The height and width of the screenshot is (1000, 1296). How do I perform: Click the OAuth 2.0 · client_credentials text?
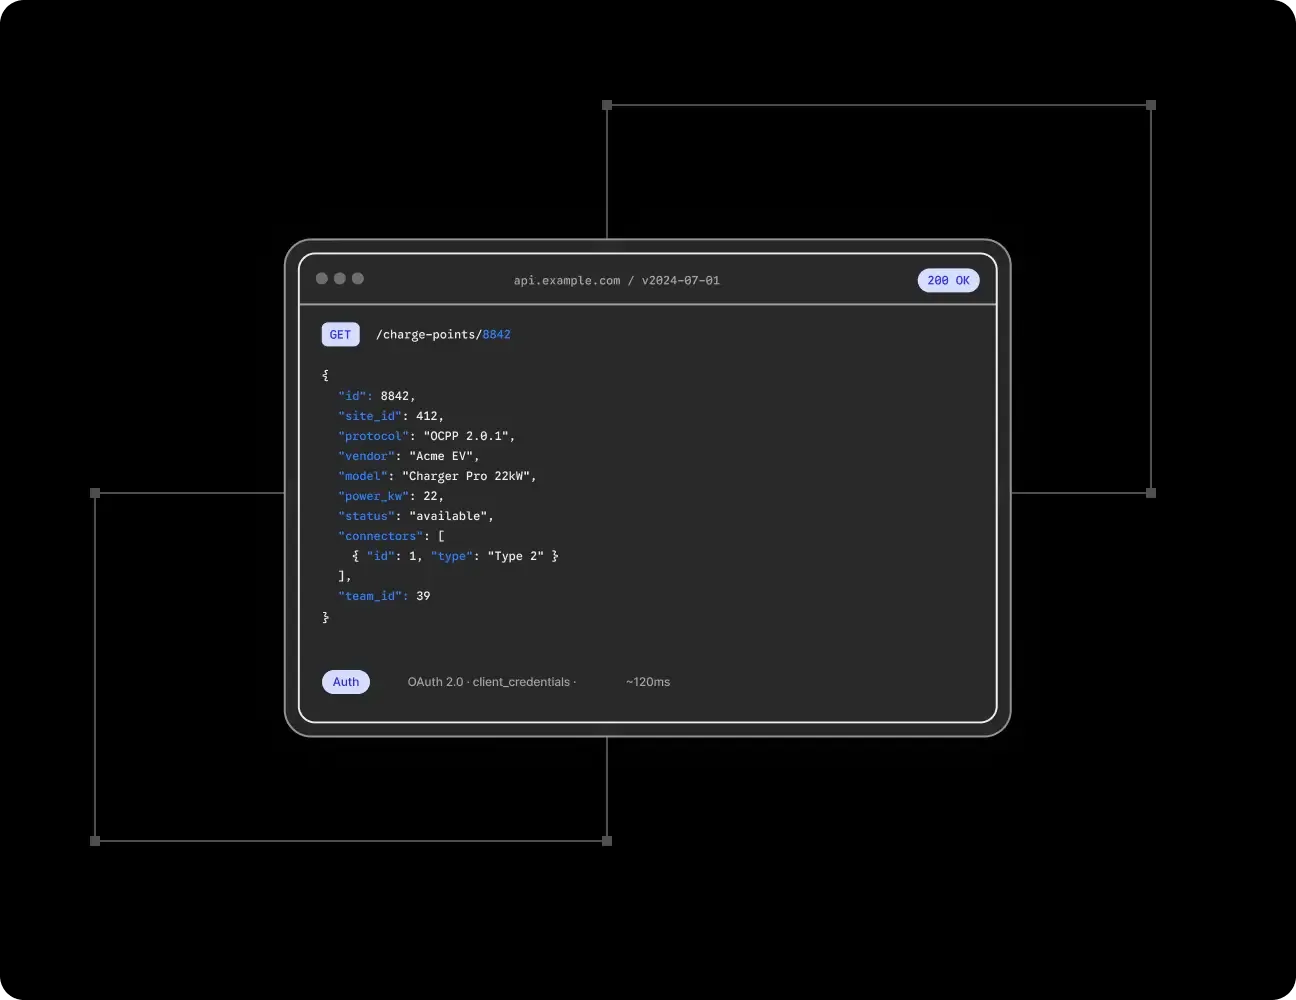point(492,682)
